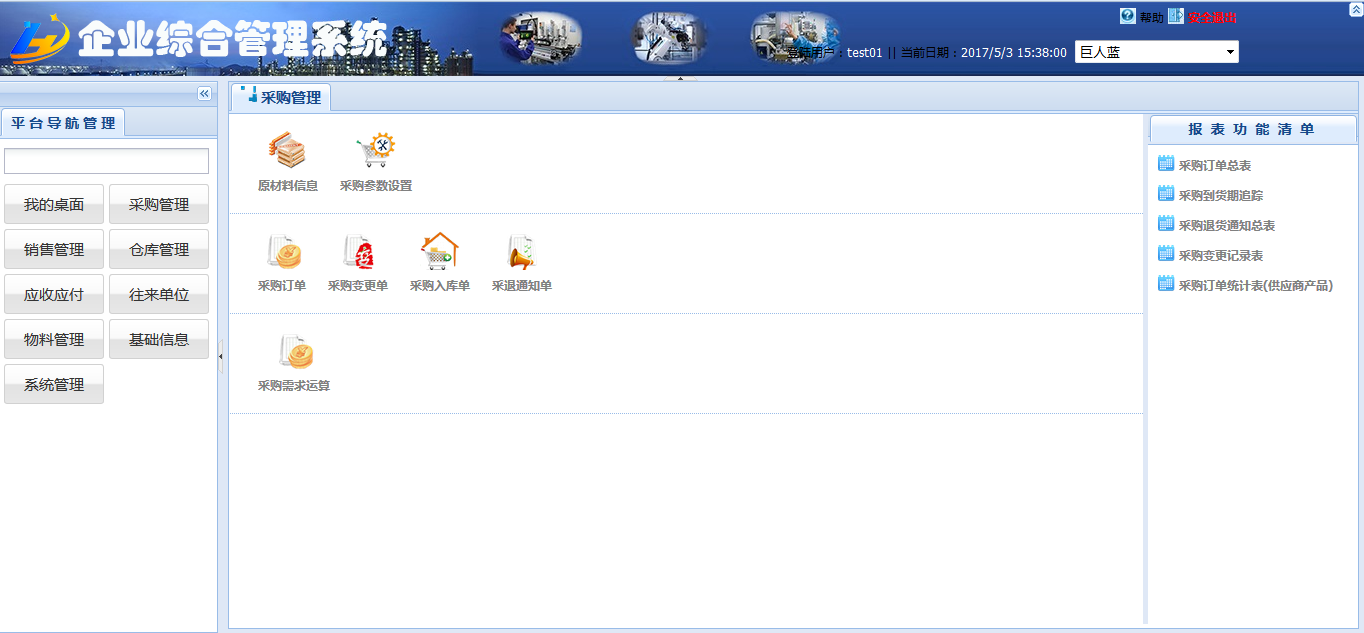Launch the 采购需求运算 icon
1364x633 pixels.
[294, 352]
